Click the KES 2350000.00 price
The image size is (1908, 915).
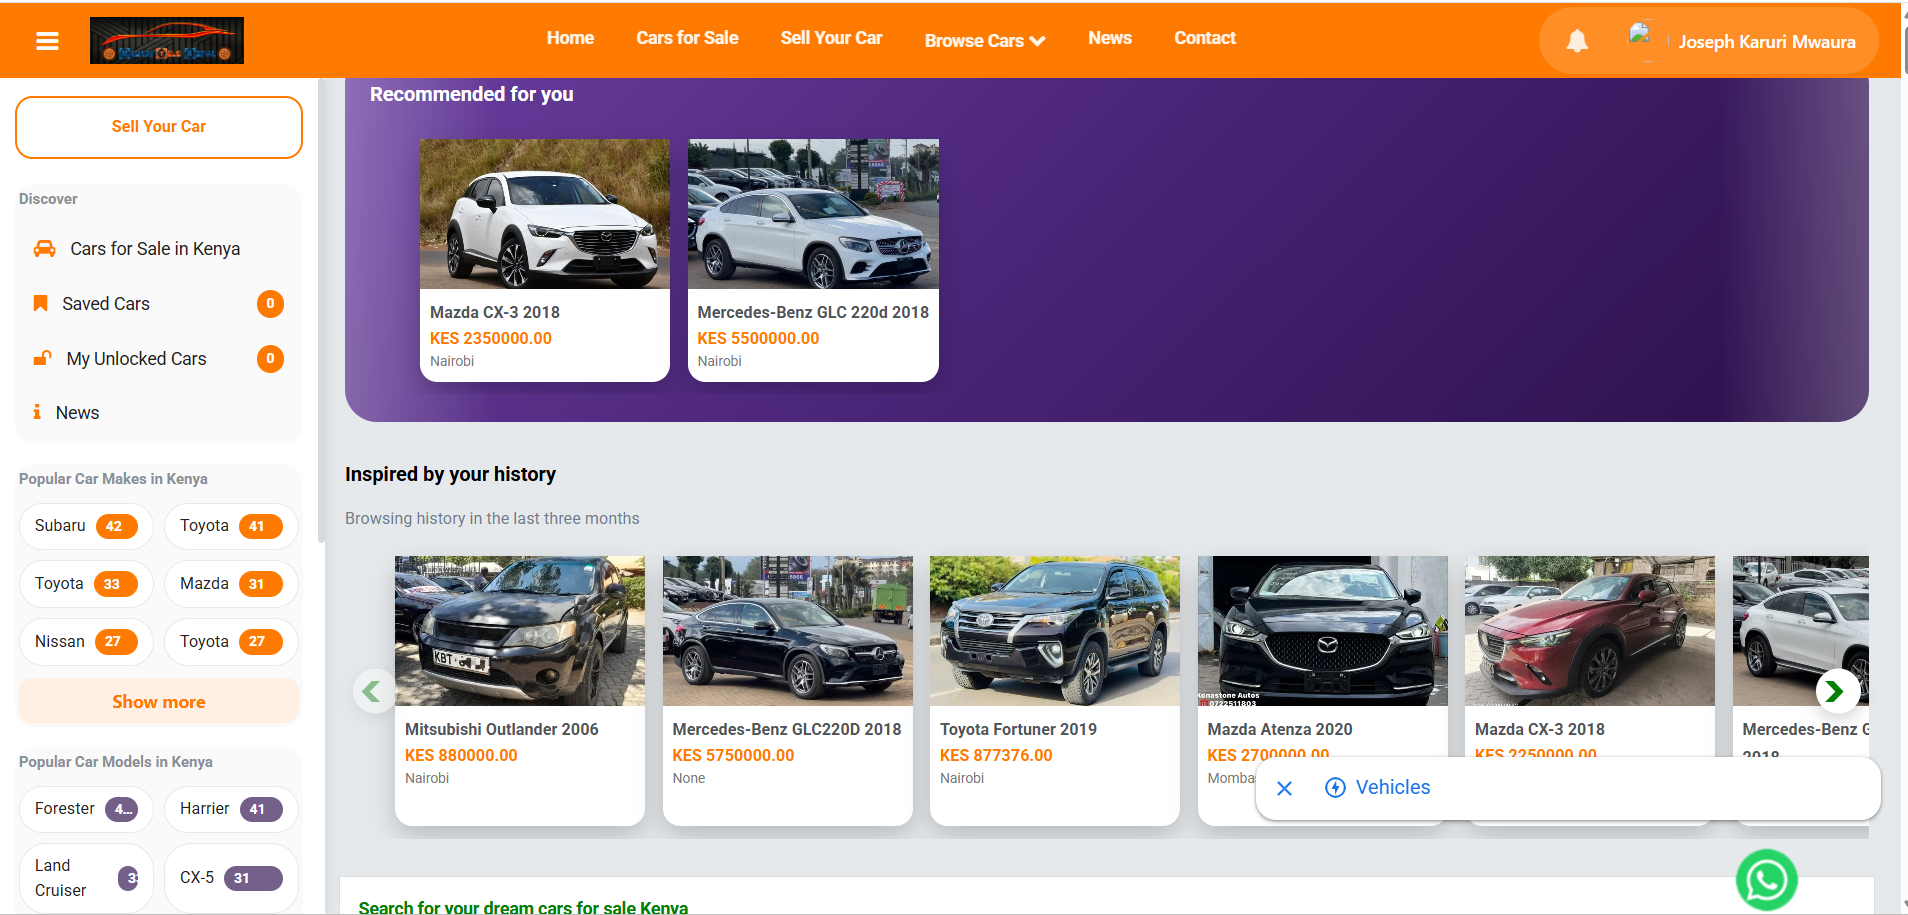491,339
